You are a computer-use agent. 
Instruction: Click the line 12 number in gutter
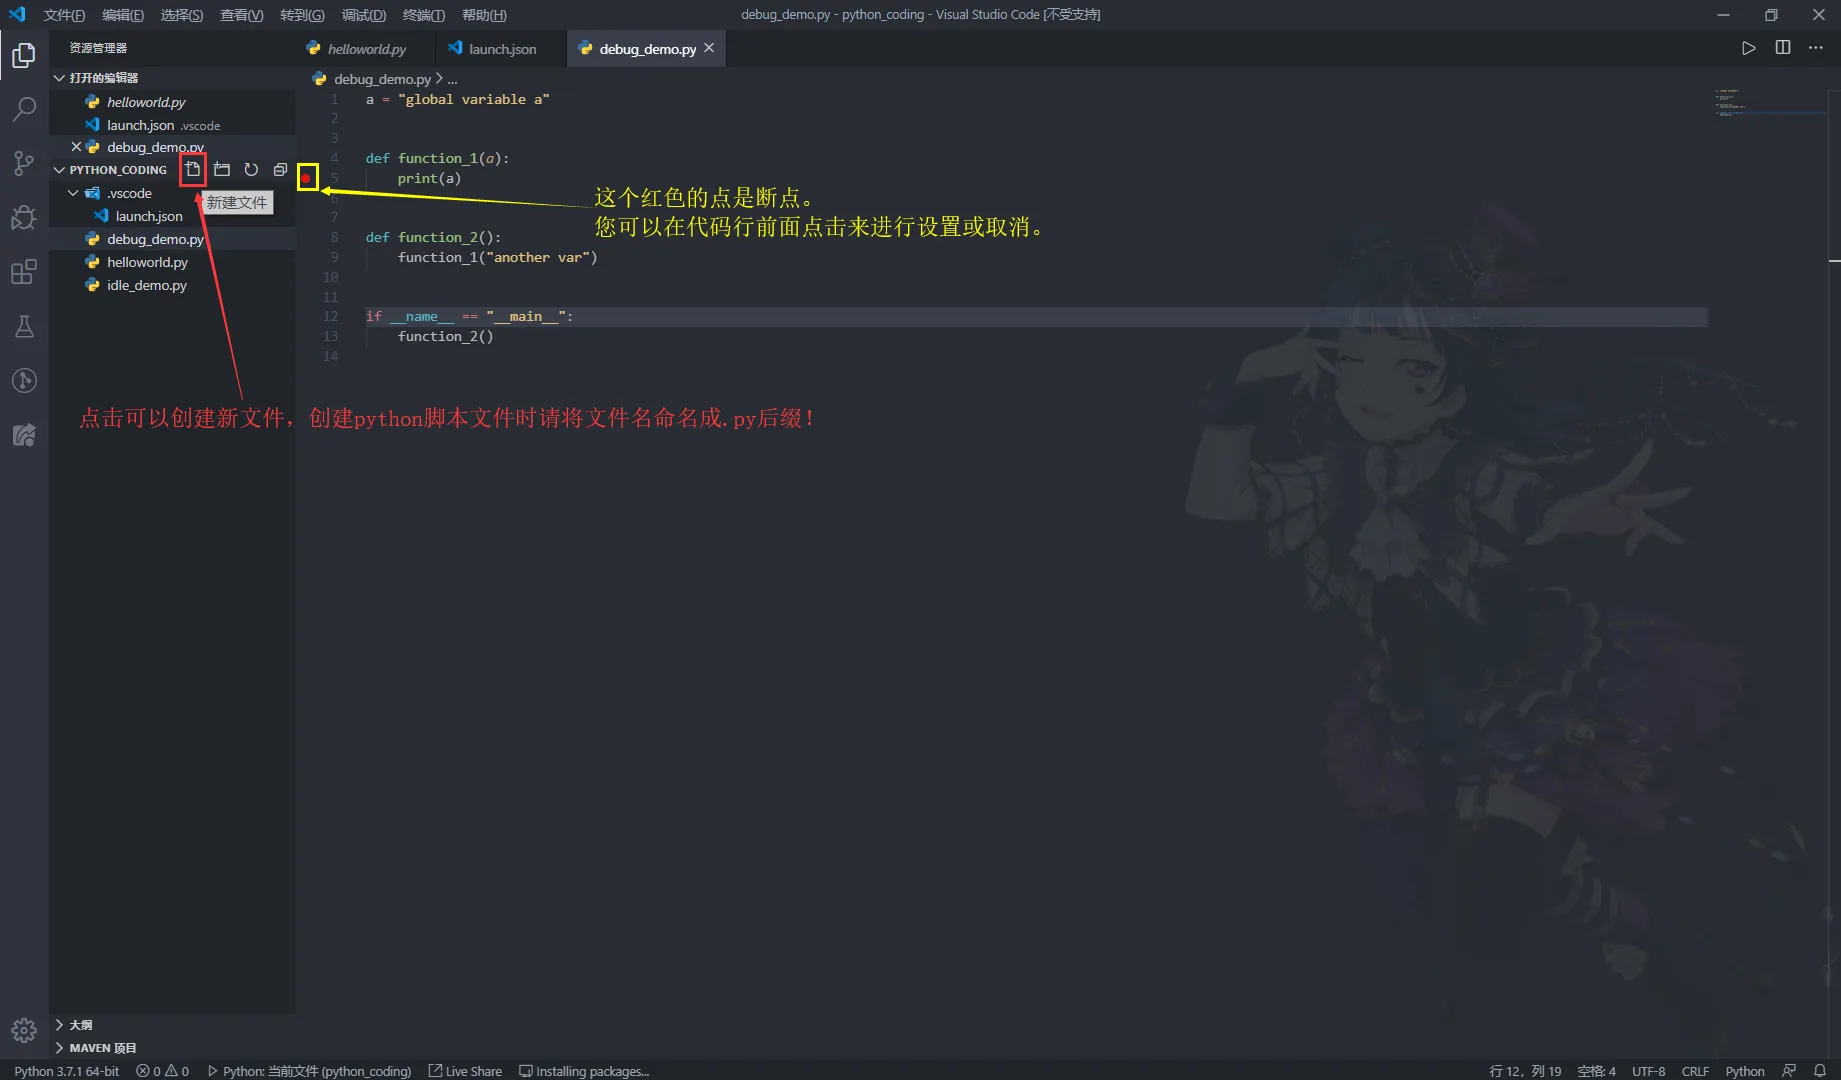(x=331, y=317)
